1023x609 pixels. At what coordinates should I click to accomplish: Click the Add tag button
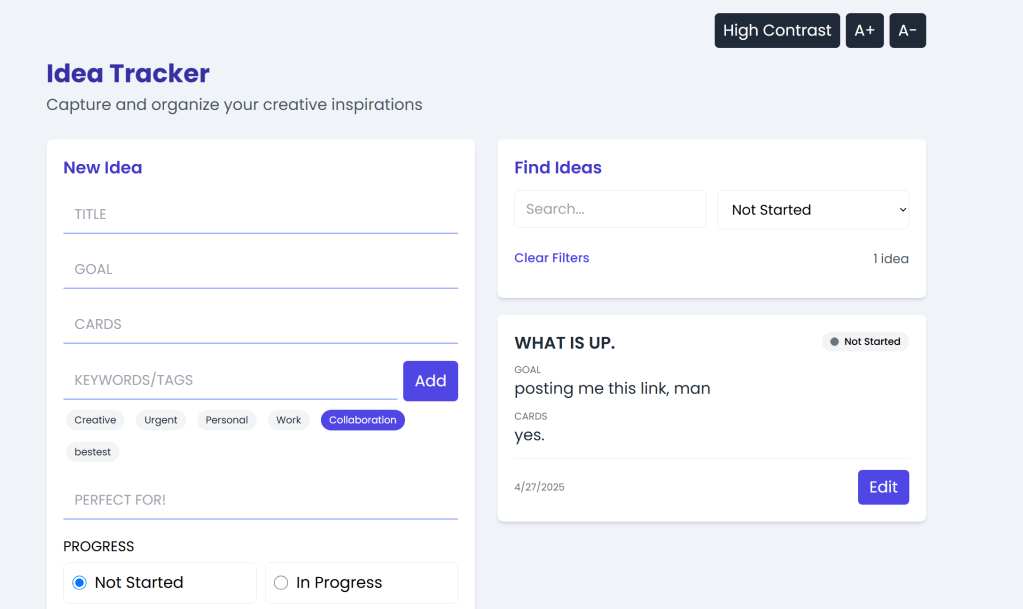pyautogui.click(x=430, y=381)
